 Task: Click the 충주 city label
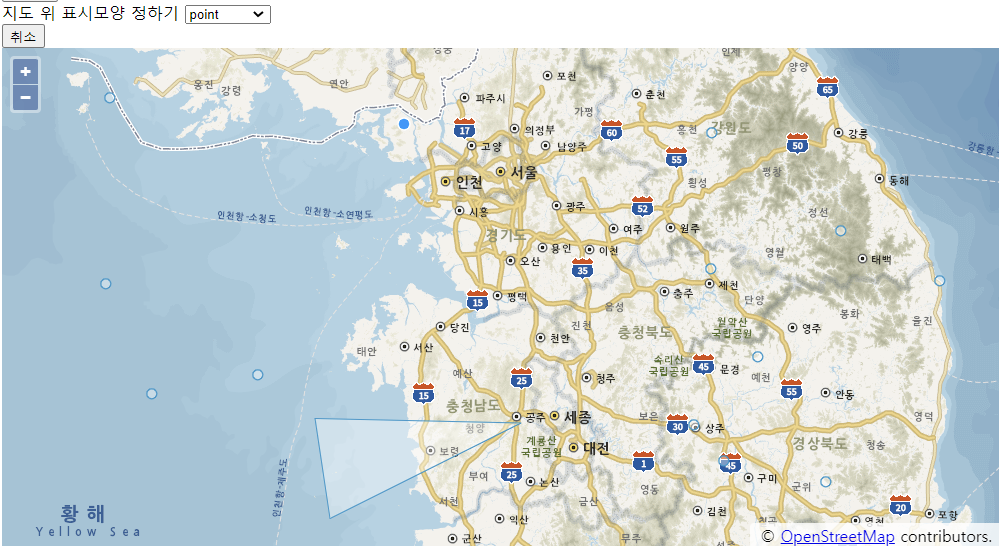[x=683, y=293]
